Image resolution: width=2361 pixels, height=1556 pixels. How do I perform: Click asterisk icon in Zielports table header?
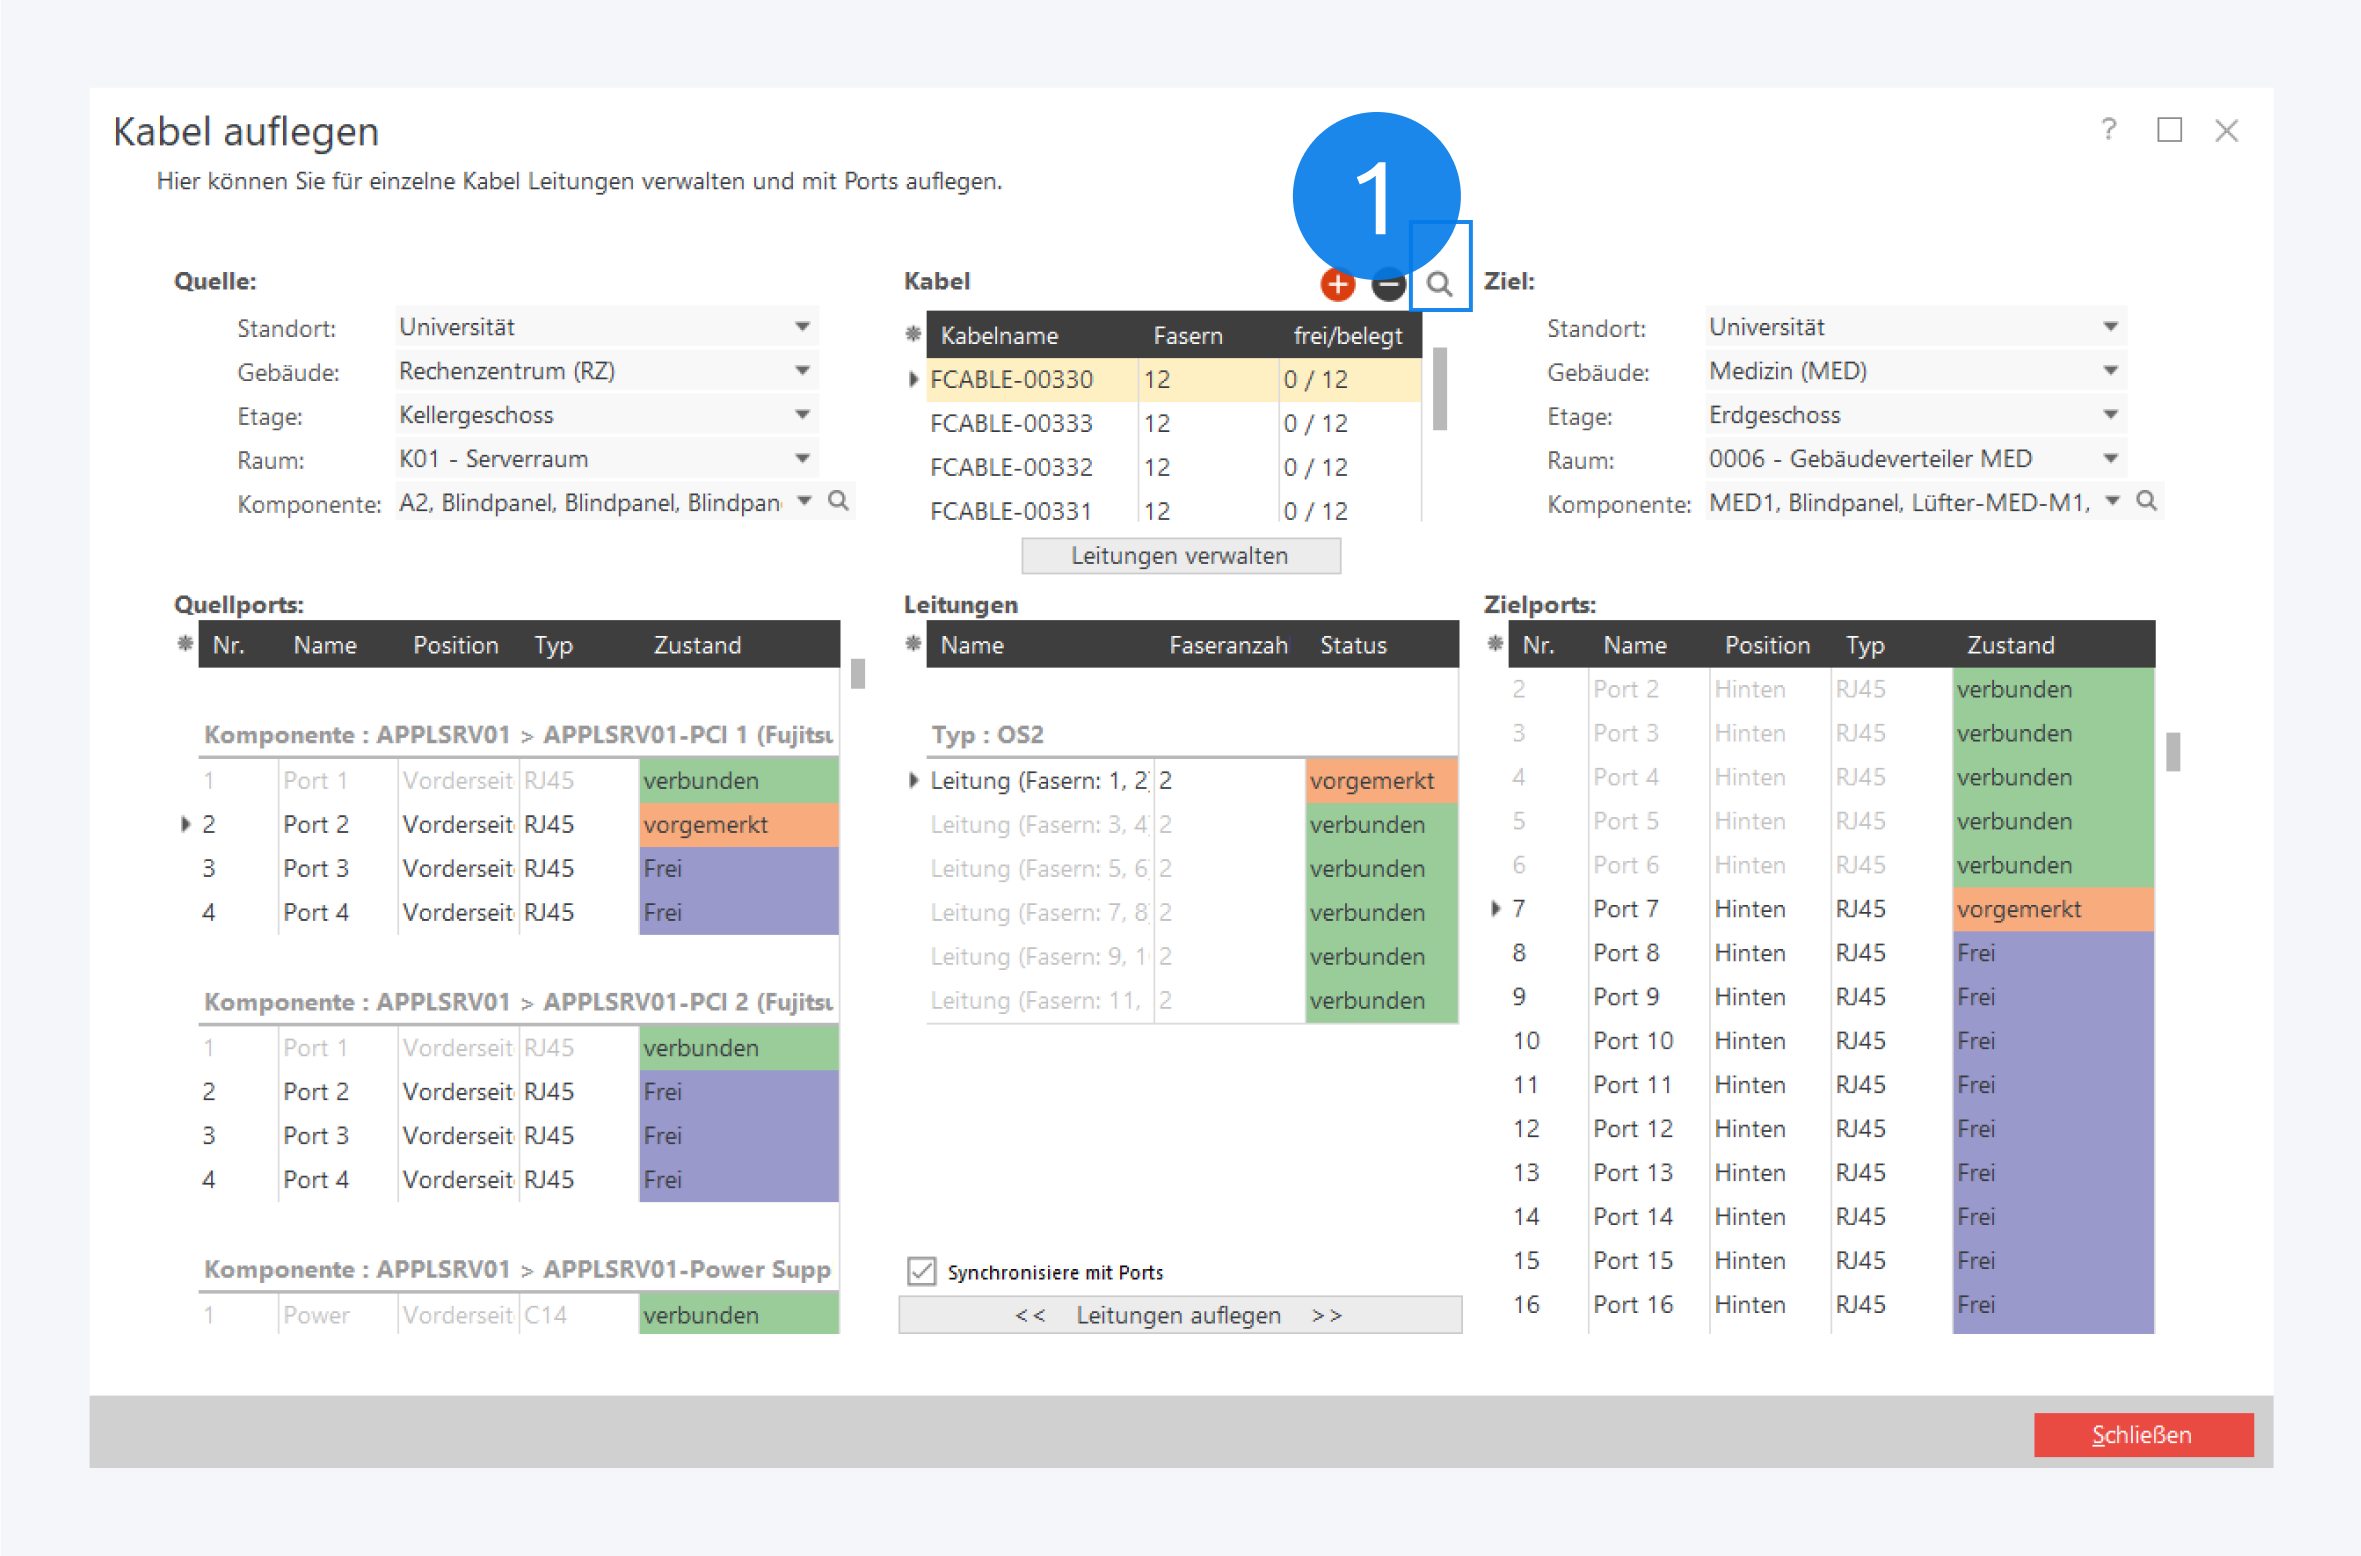1495,644
